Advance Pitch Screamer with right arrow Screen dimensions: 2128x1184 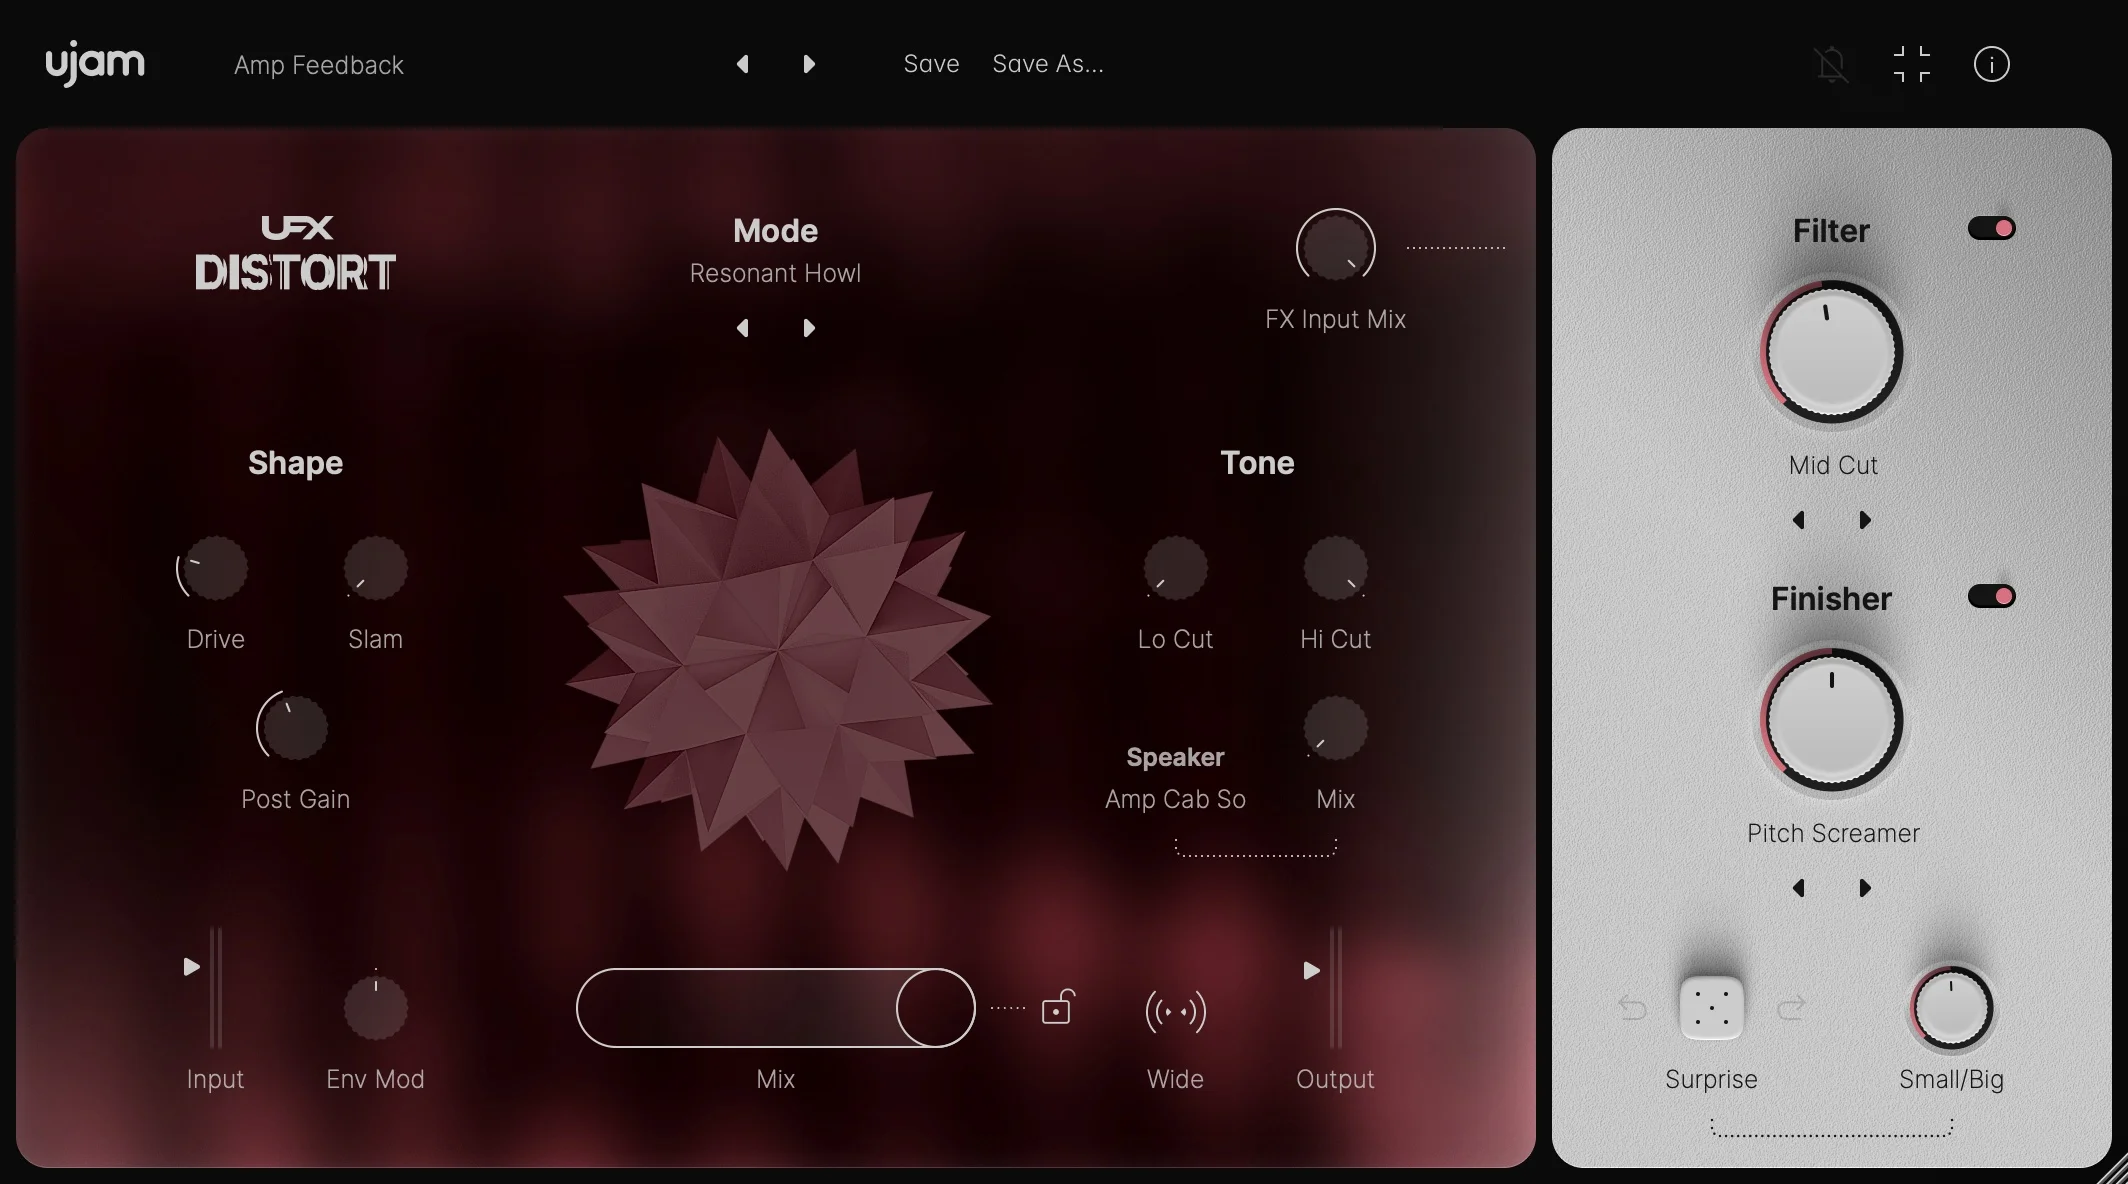tap(1864, 888)
